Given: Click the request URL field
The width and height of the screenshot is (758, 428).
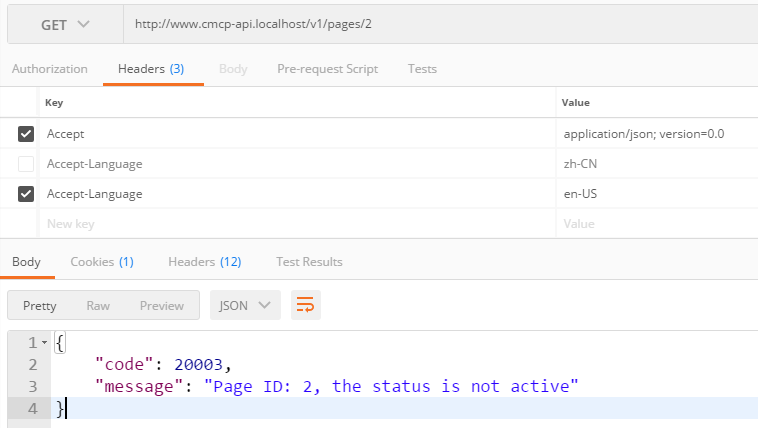Looking at the screenshot, I should (x=440, y=24).
